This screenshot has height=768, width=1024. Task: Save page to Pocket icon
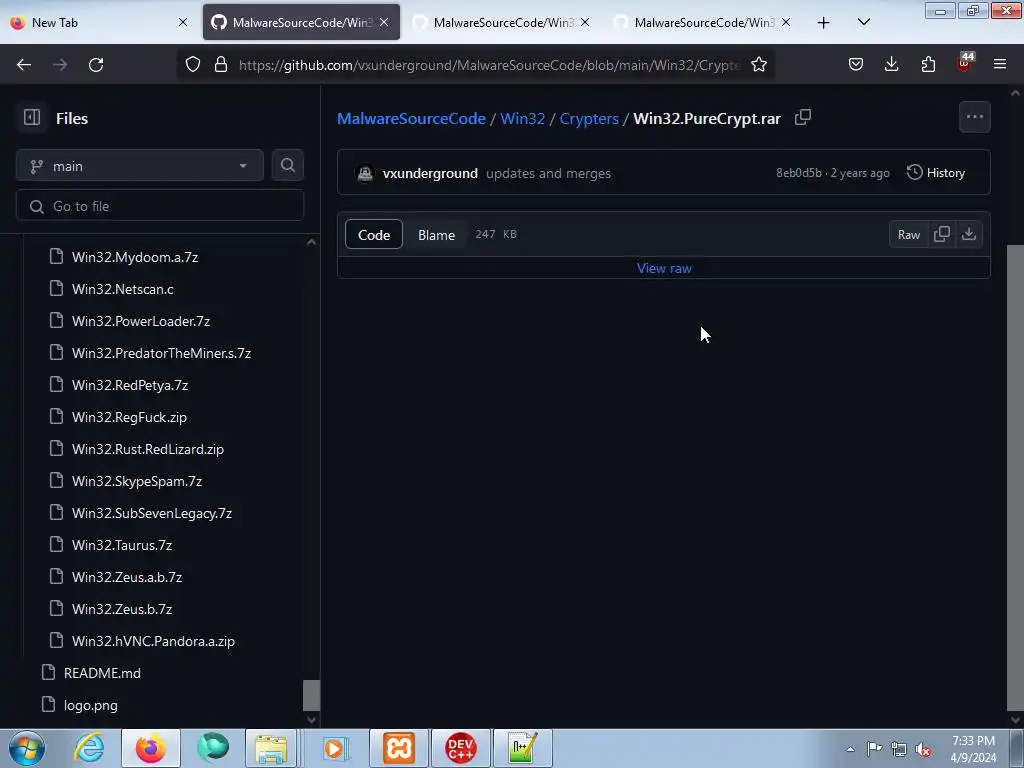coord(856,64)
